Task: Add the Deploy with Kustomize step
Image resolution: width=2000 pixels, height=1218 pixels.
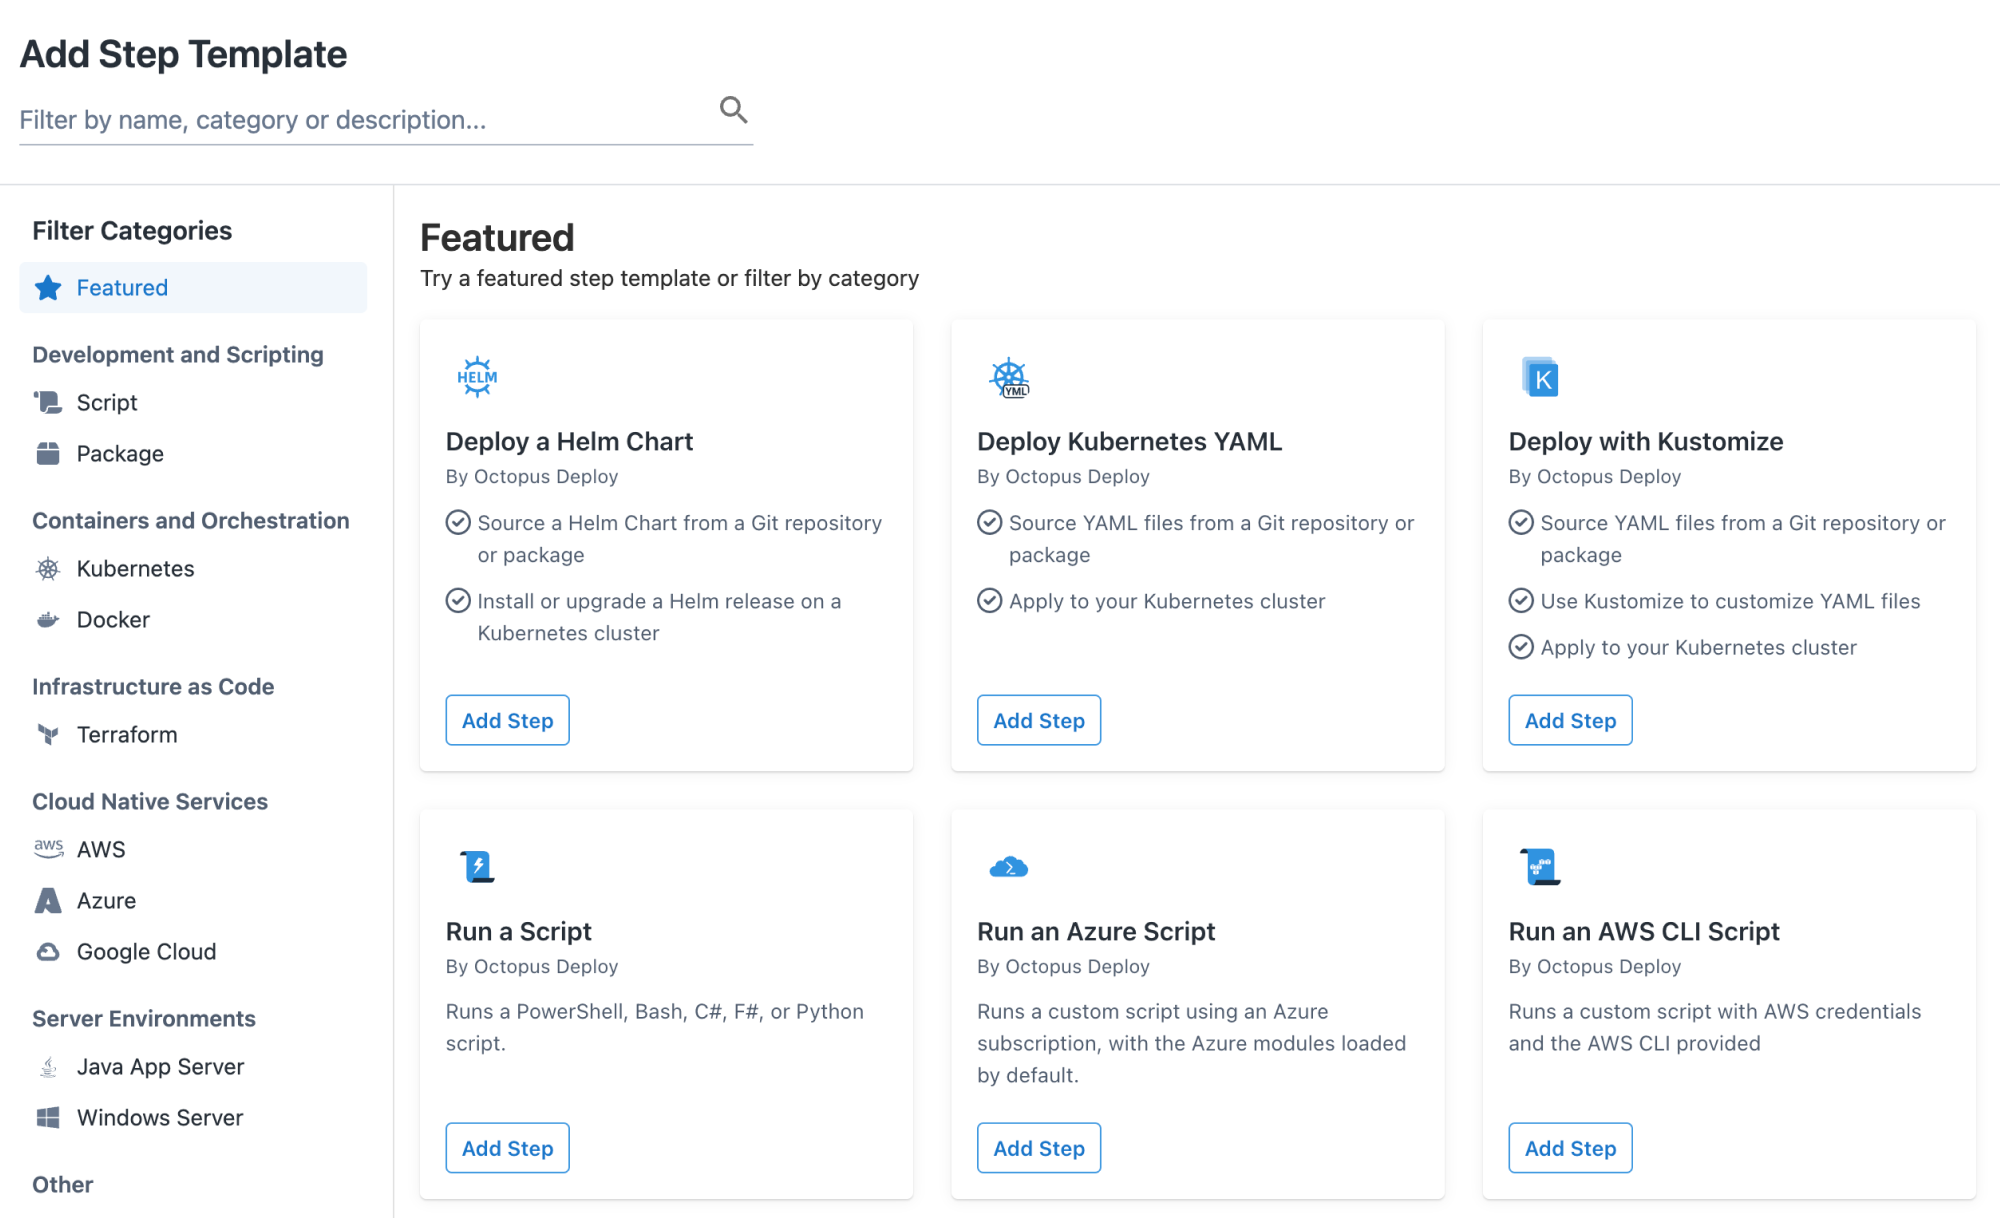Action: [x=1570, y=720]
